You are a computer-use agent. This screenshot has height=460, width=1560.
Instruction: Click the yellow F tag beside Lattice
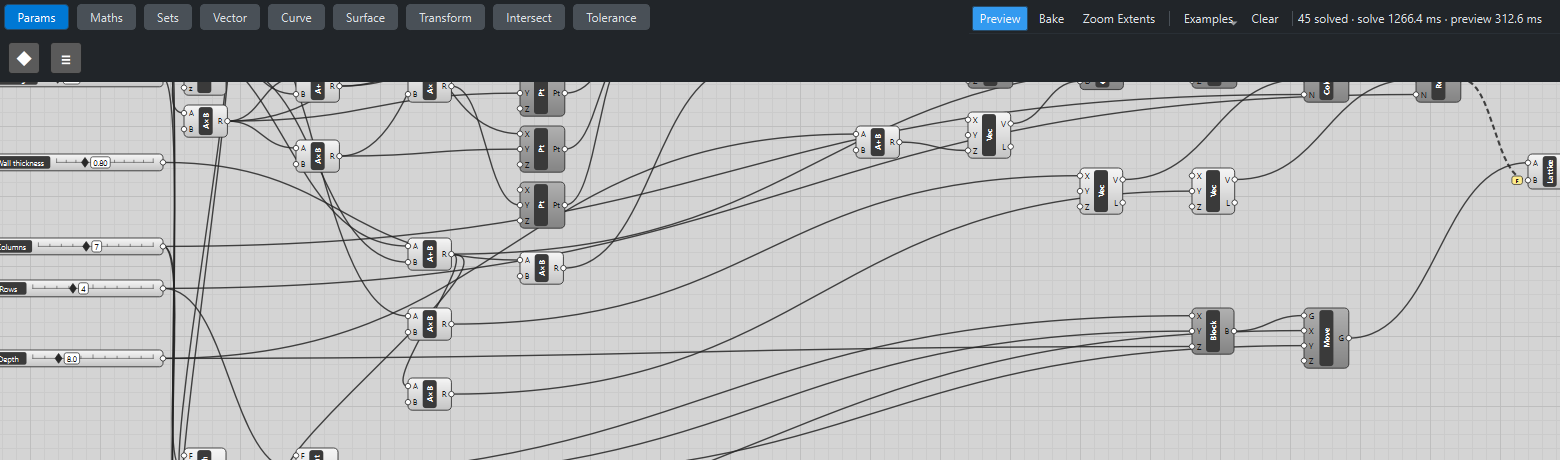click(1517, 180)
